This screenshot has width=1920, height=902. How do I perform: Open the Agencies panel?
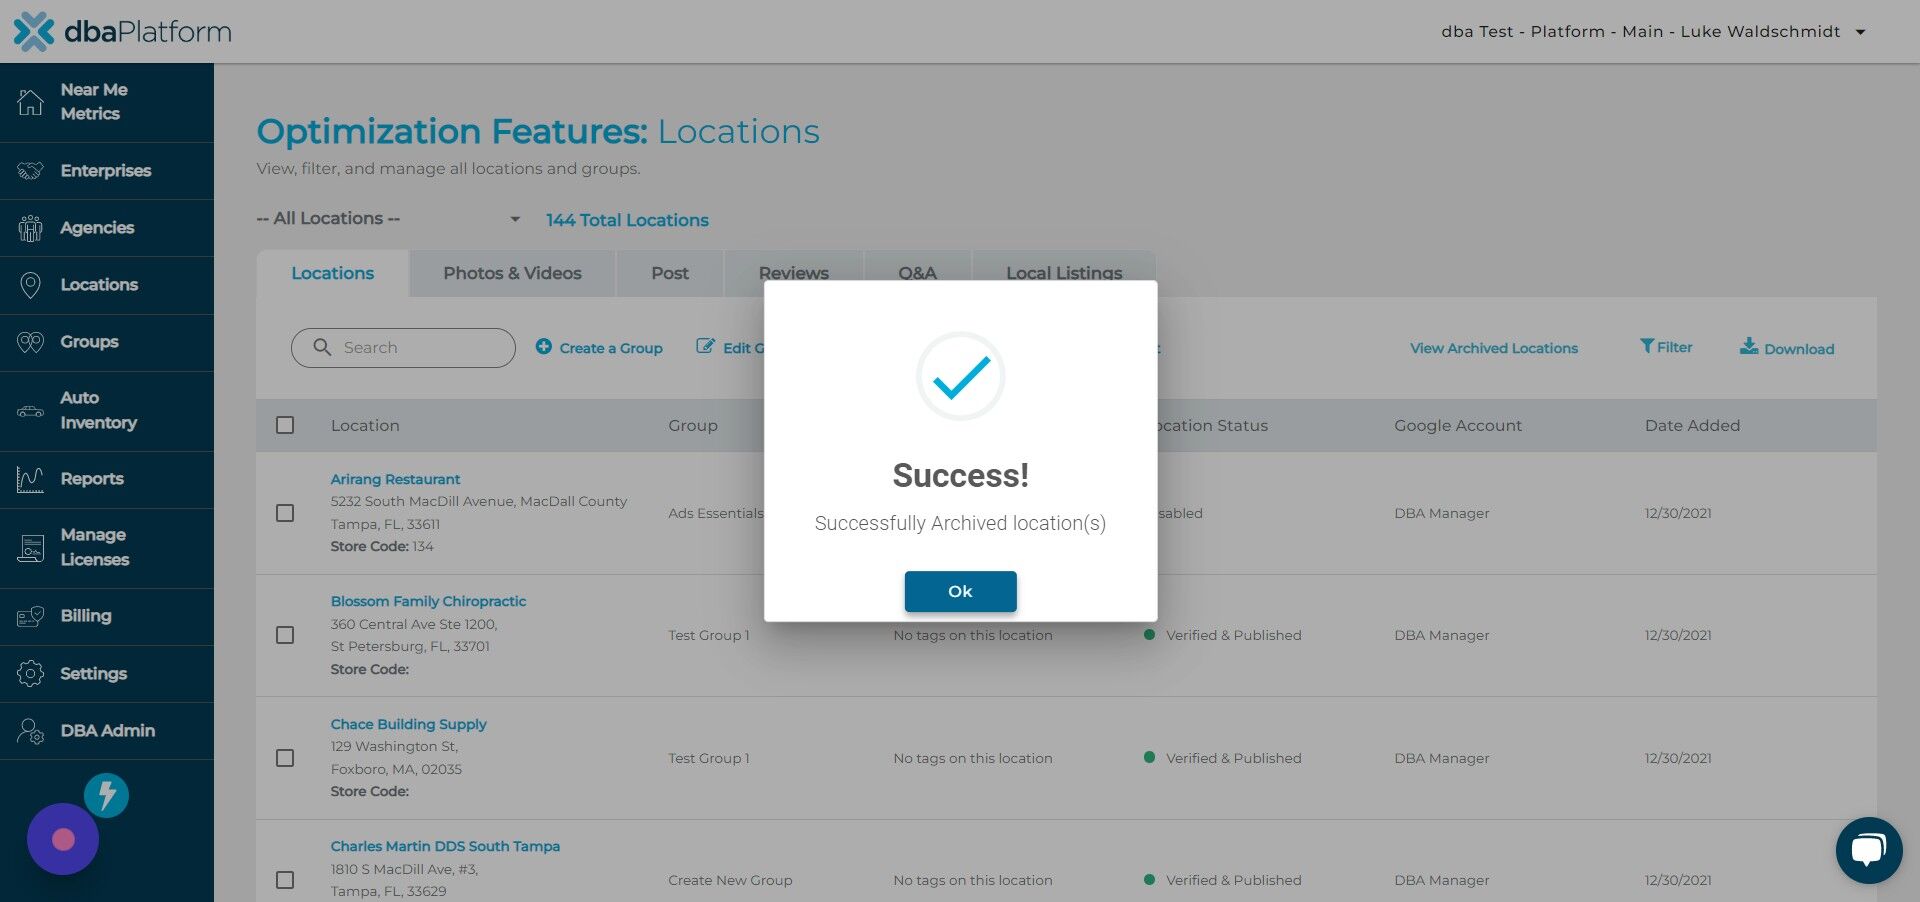click(x=97, y=227)
